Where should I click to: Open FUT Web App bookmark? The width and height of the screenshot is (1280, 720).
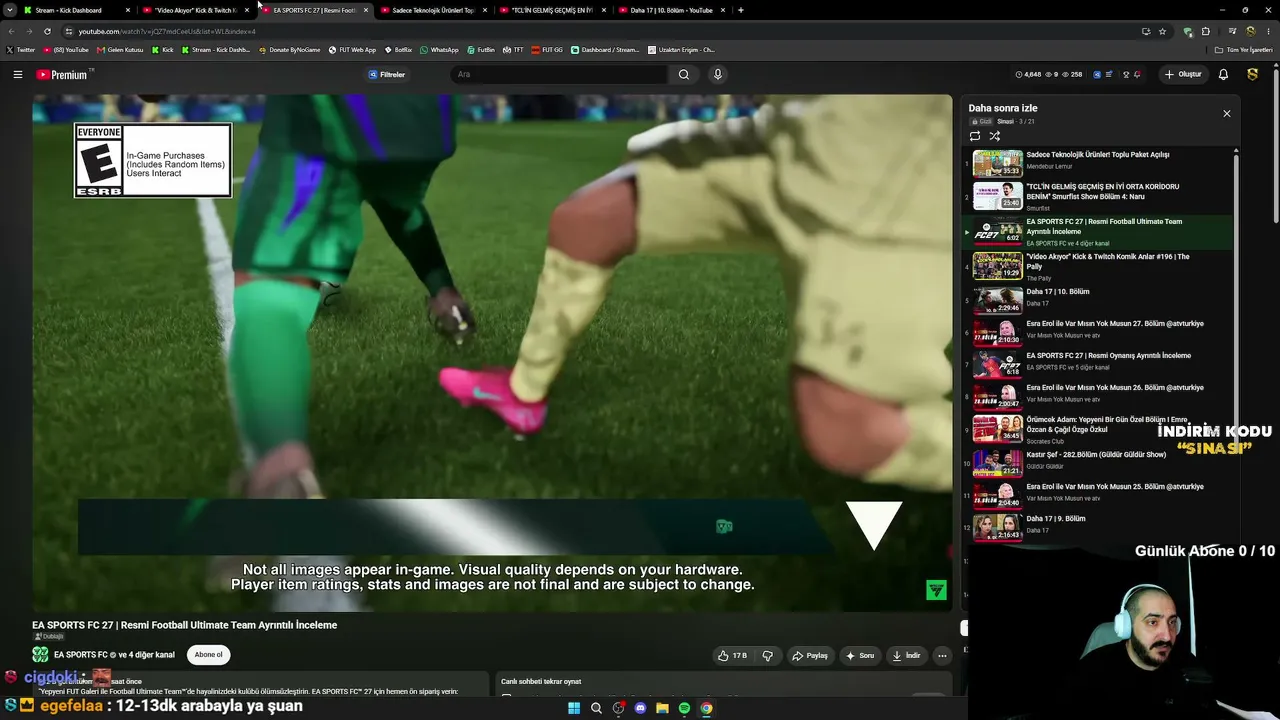(353, 49)
